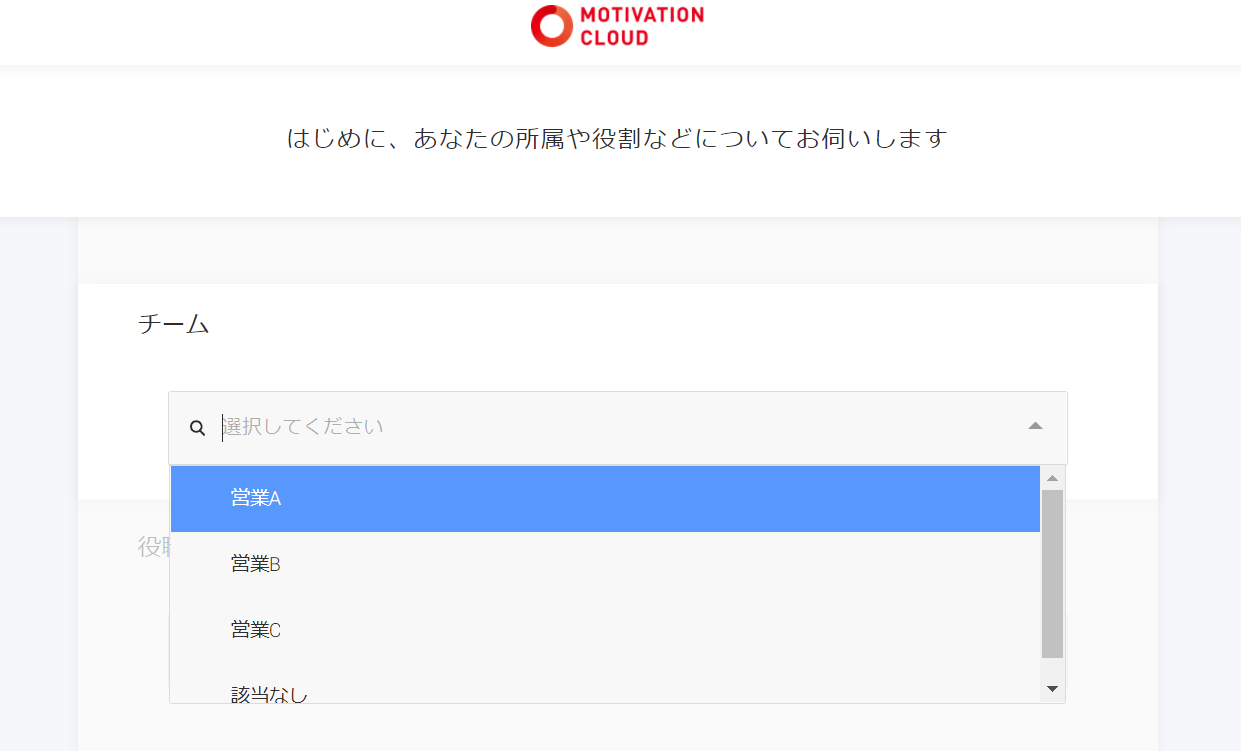Click the dropdown list scroll-up arrow
Screen dimensions: 1241x751
[1052, 478]
